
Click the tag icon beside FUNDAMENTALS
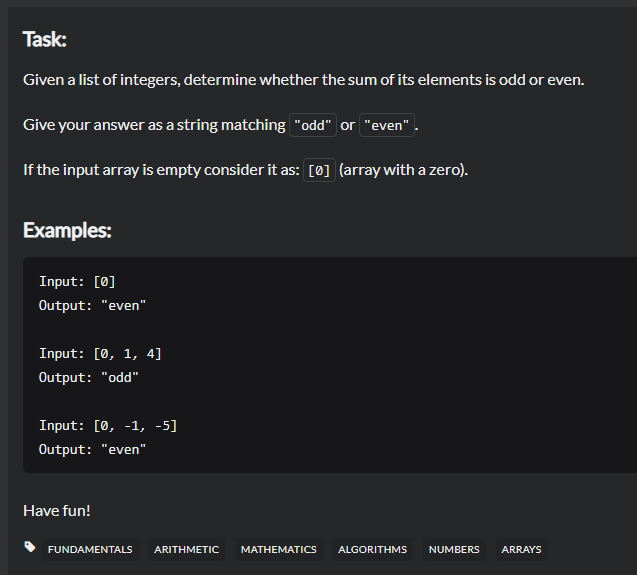pos(30,547)
